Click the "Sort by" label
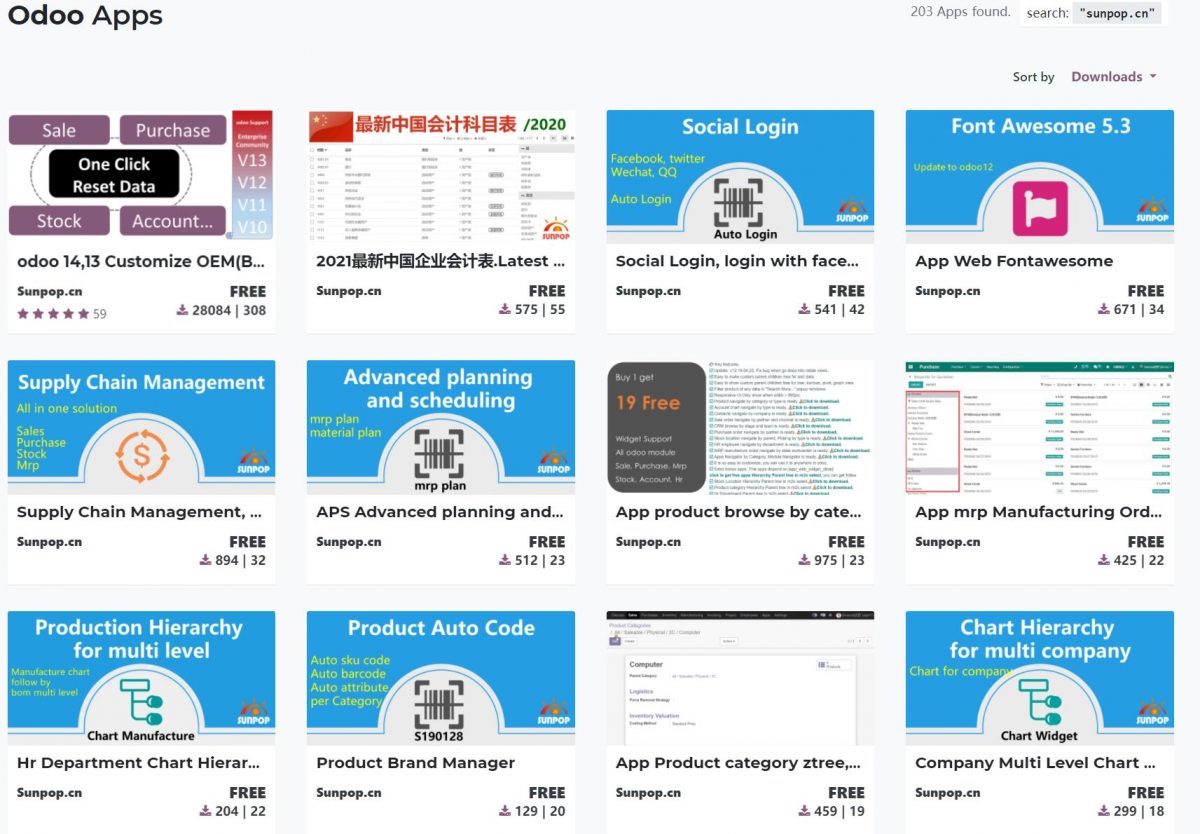Screen dimensions: 1200x834 click(x=1033, y=77)
